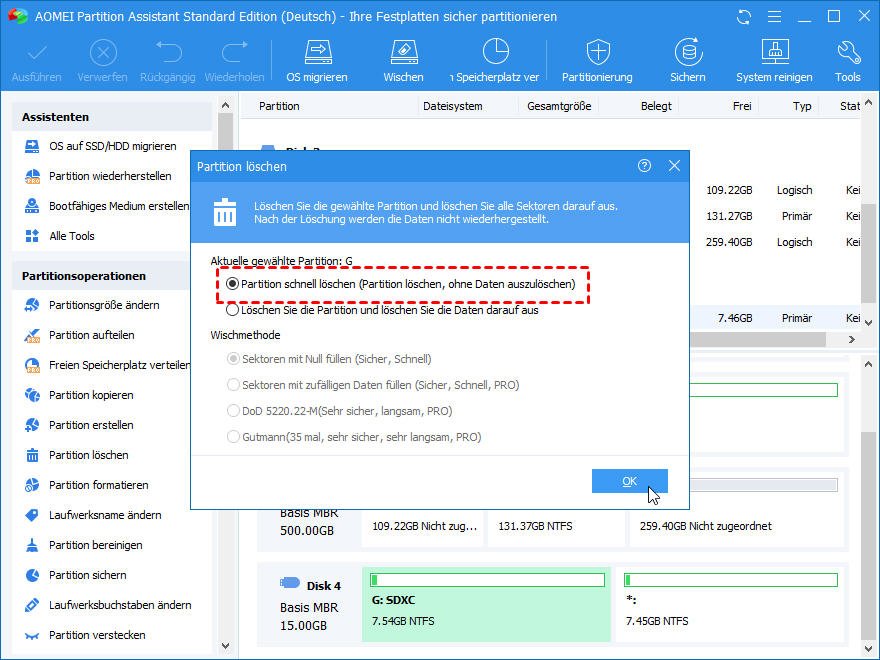The image size is (880, 660).
Task: Click the Frei column header
Action: [742, 106]
